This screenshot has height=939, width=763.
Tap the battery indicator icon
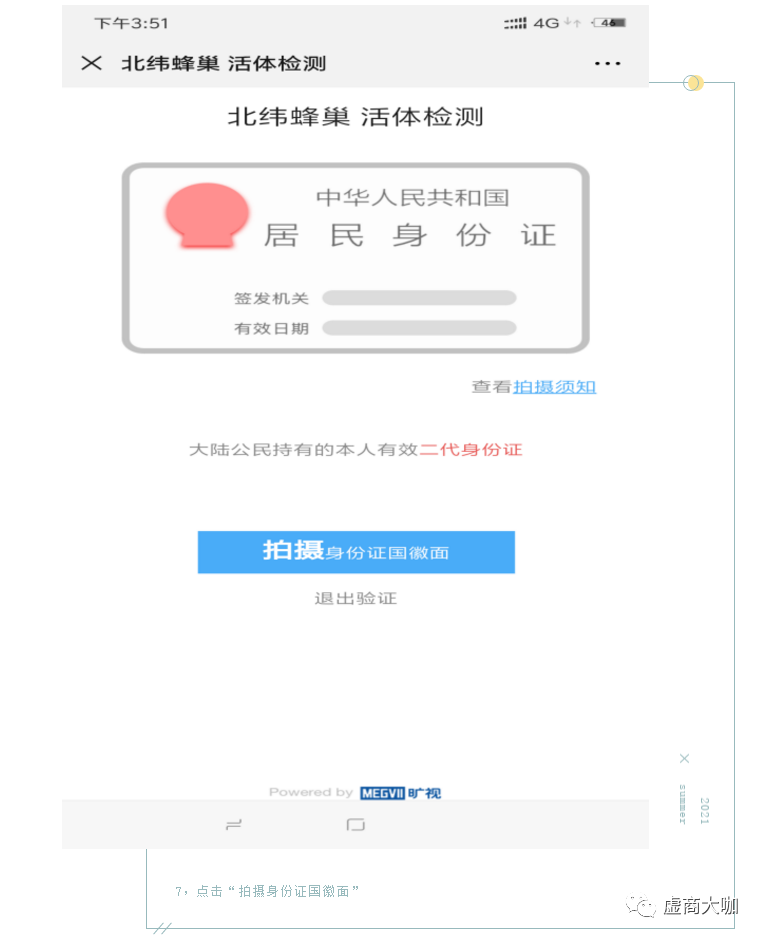click(x=609, y=23)
